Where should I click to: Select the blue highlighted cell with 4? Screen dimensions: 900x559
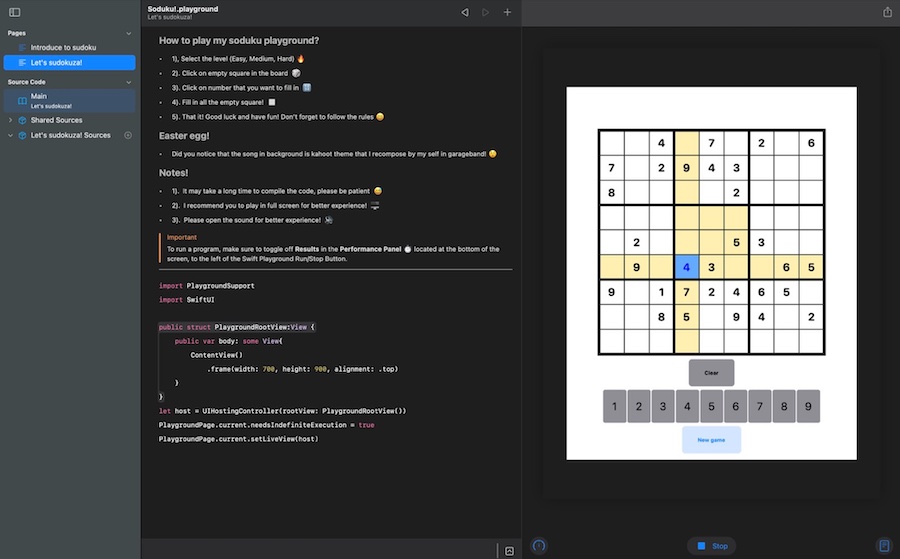click(x=686, y=267)
